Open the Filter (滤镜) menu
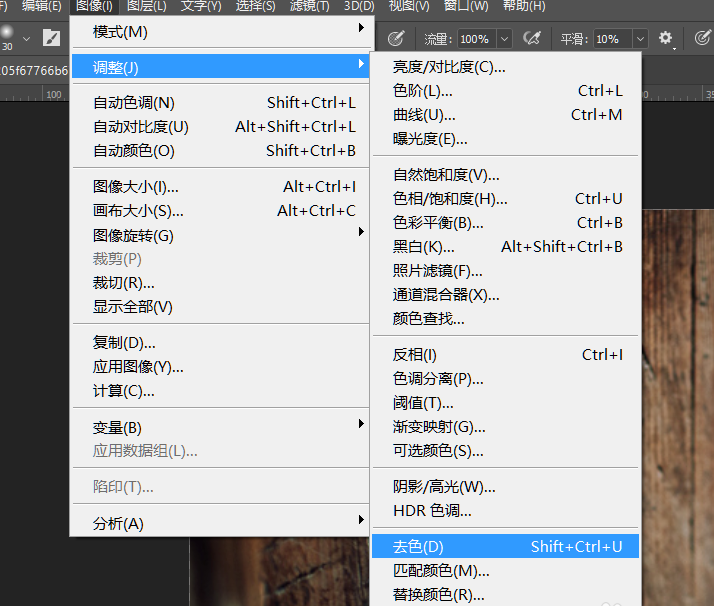The width and height of the screenshot is (714, 606). pos(310,6)
